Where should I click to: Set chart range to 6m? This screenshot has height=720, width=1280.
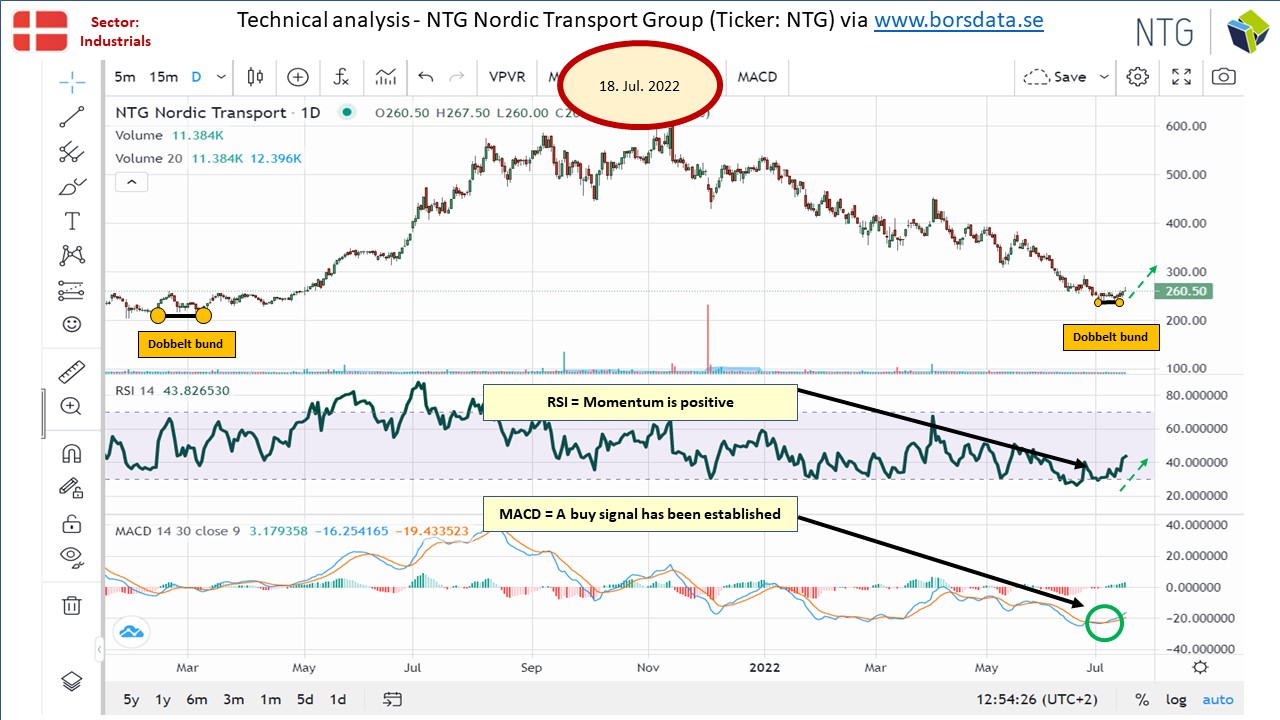[196, 700]
